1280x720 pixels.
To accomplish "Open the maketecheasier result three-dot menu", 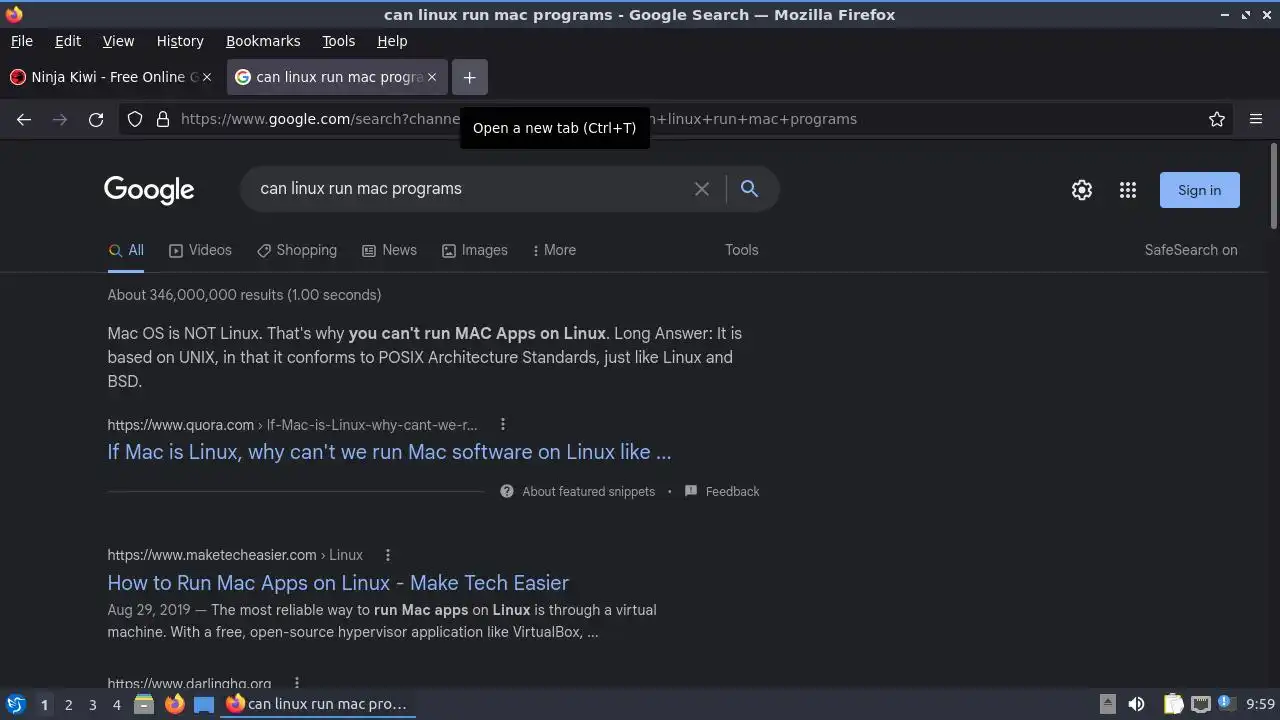I will (x=388, y=555).
